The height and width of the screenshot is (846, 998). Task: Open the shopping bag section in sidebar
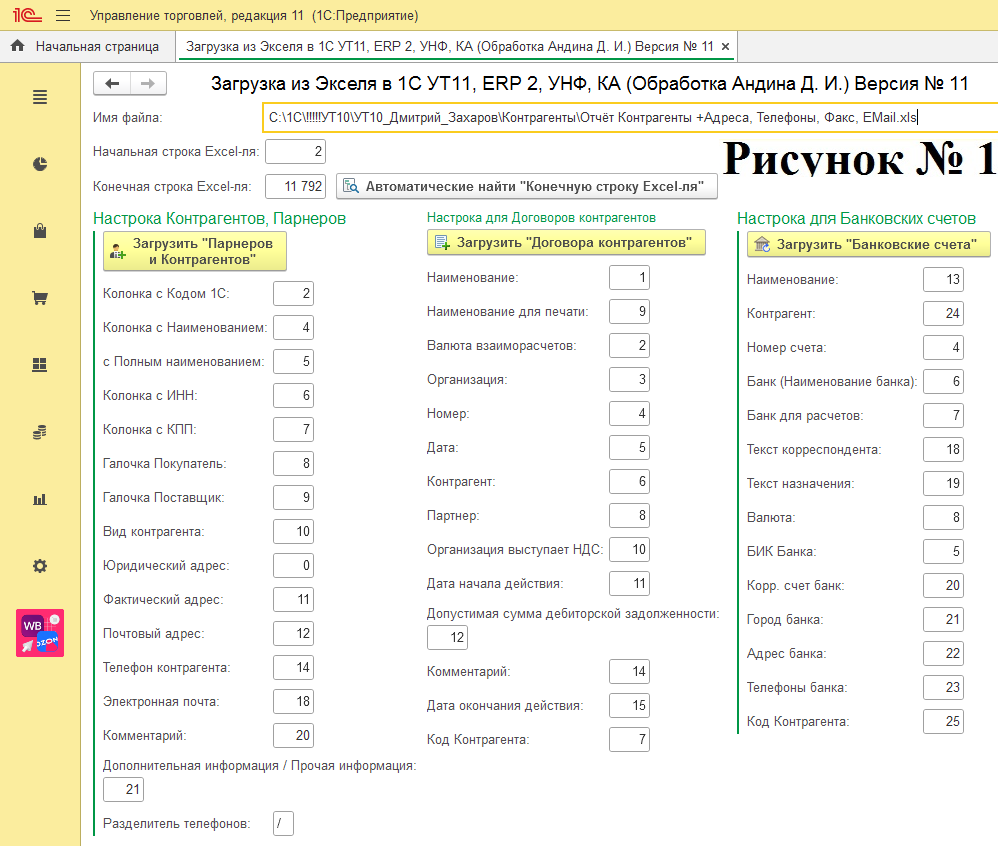pos(39,230)
